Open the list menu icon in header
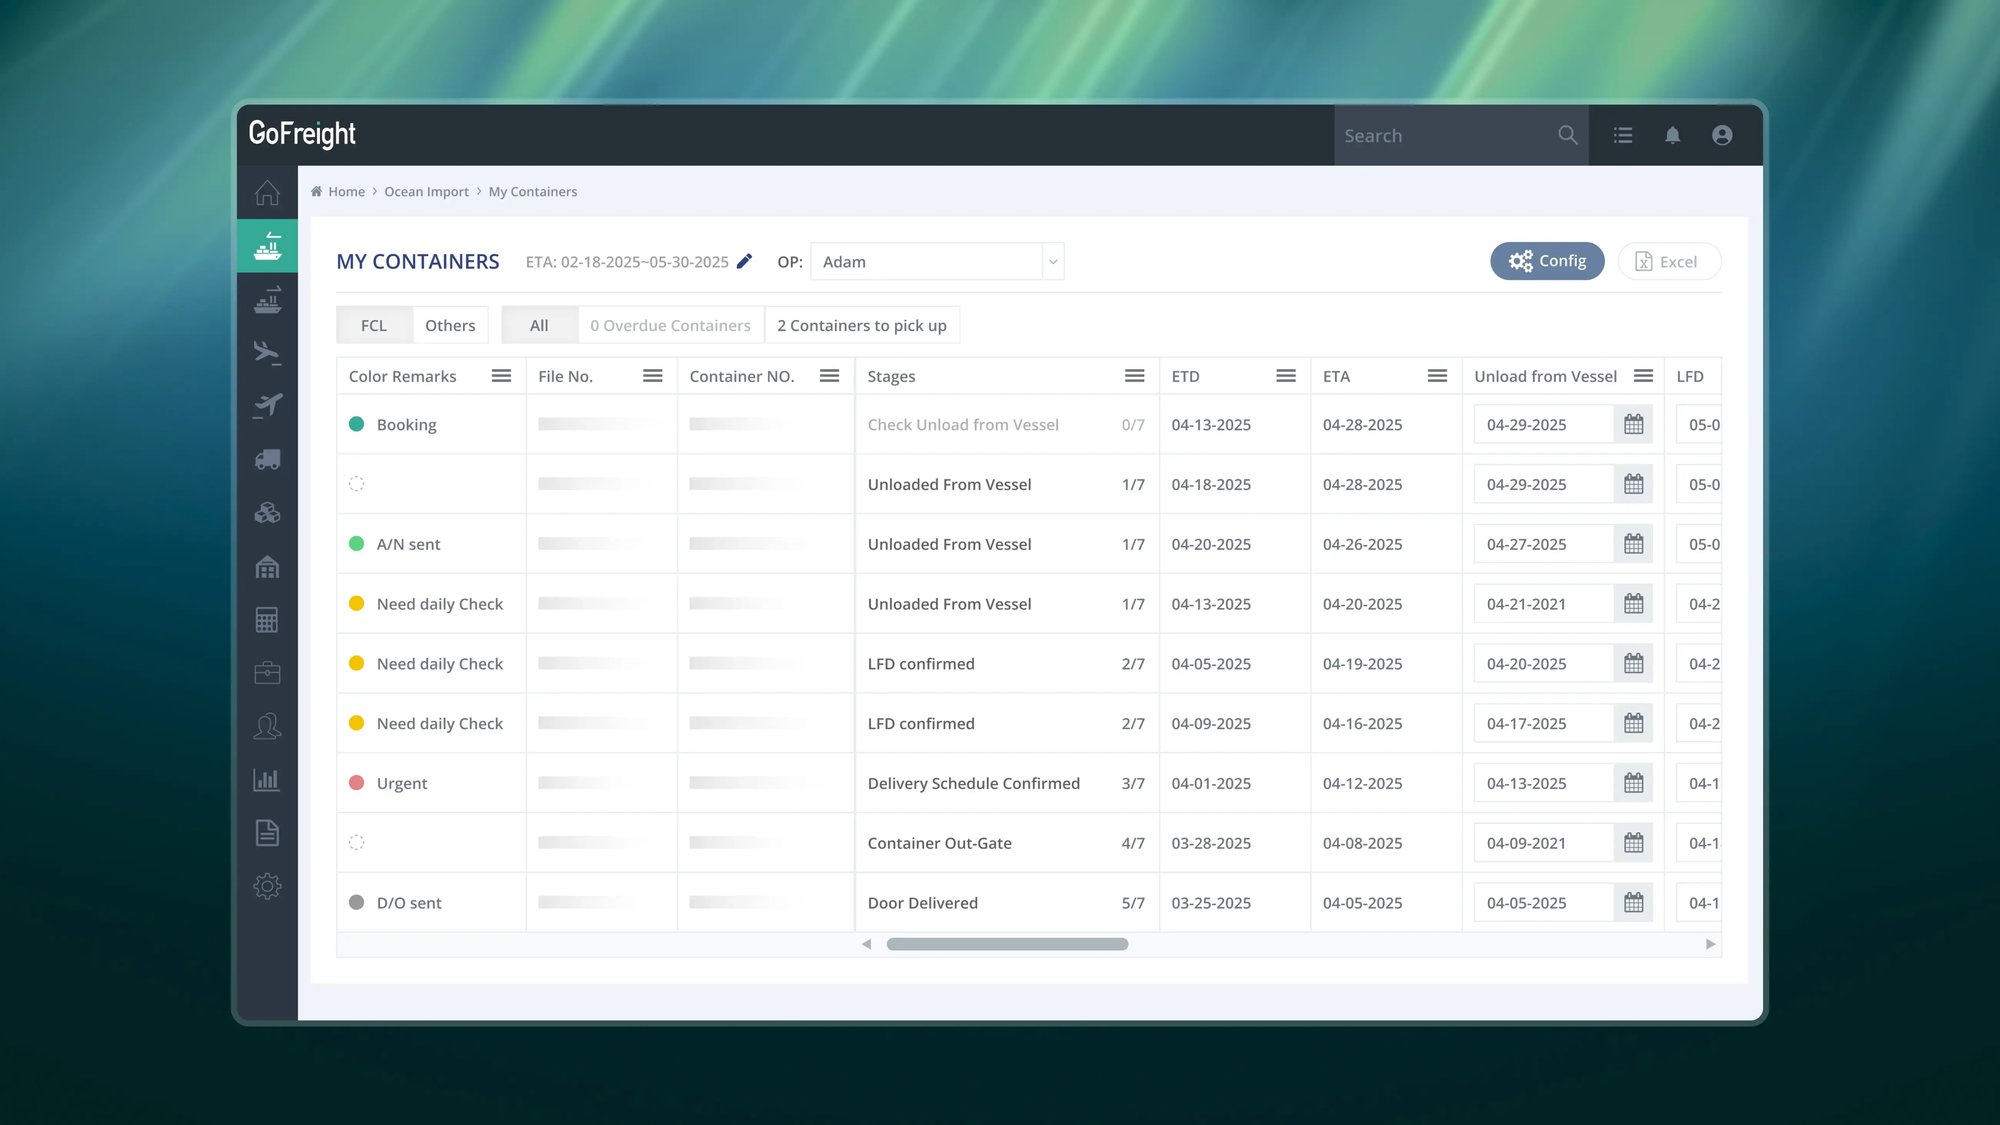The image size is (2000, 1125). pos(1623,135)
